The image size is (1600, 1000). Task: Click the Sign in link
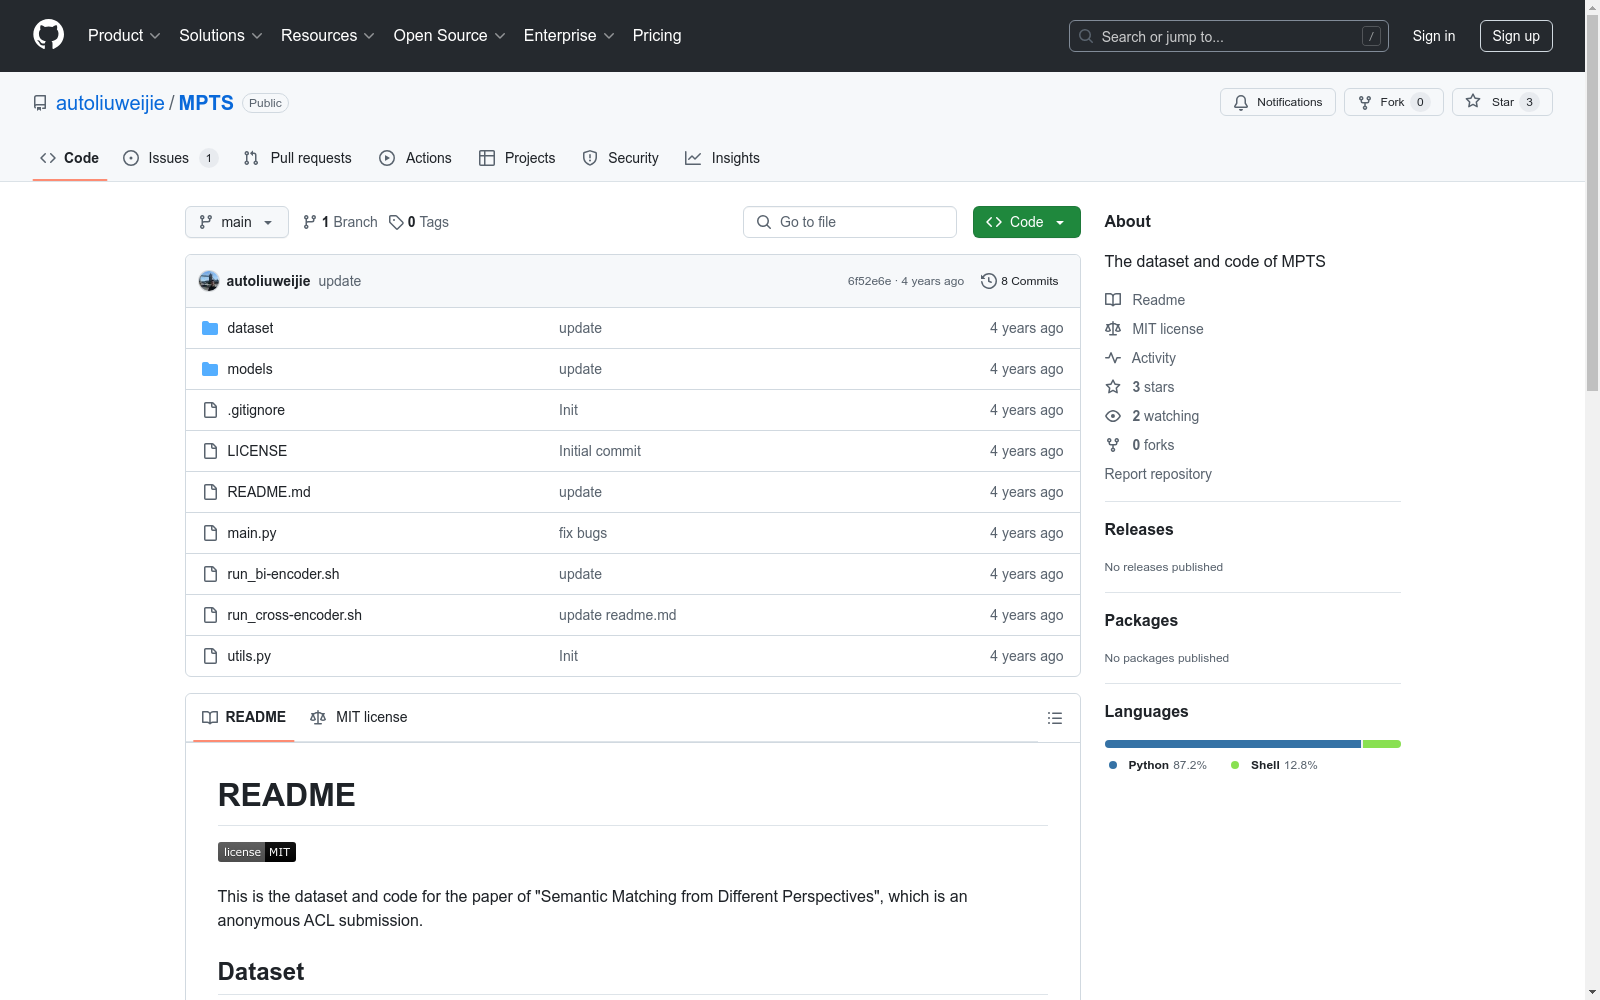click(x=1434, y=36)
